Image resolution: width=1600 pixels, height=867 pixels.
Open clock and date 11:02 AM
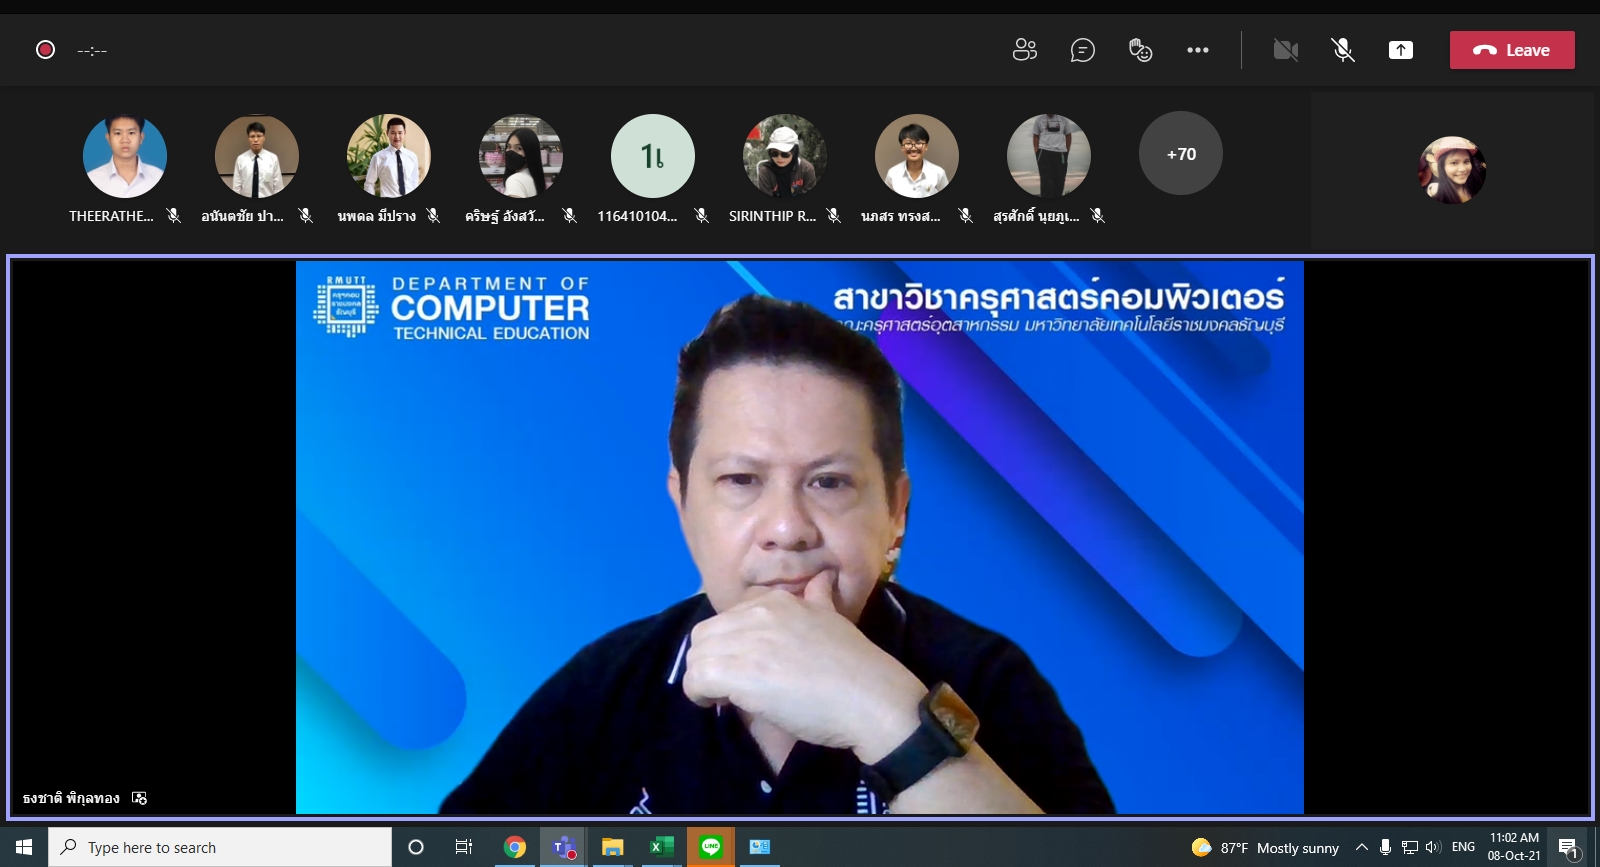click(1514, 847)
